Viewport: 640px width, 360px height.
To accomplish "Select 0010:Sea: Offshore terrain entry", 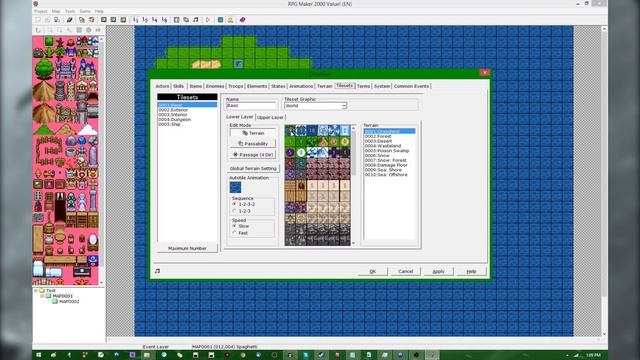I will pos(386,175).
